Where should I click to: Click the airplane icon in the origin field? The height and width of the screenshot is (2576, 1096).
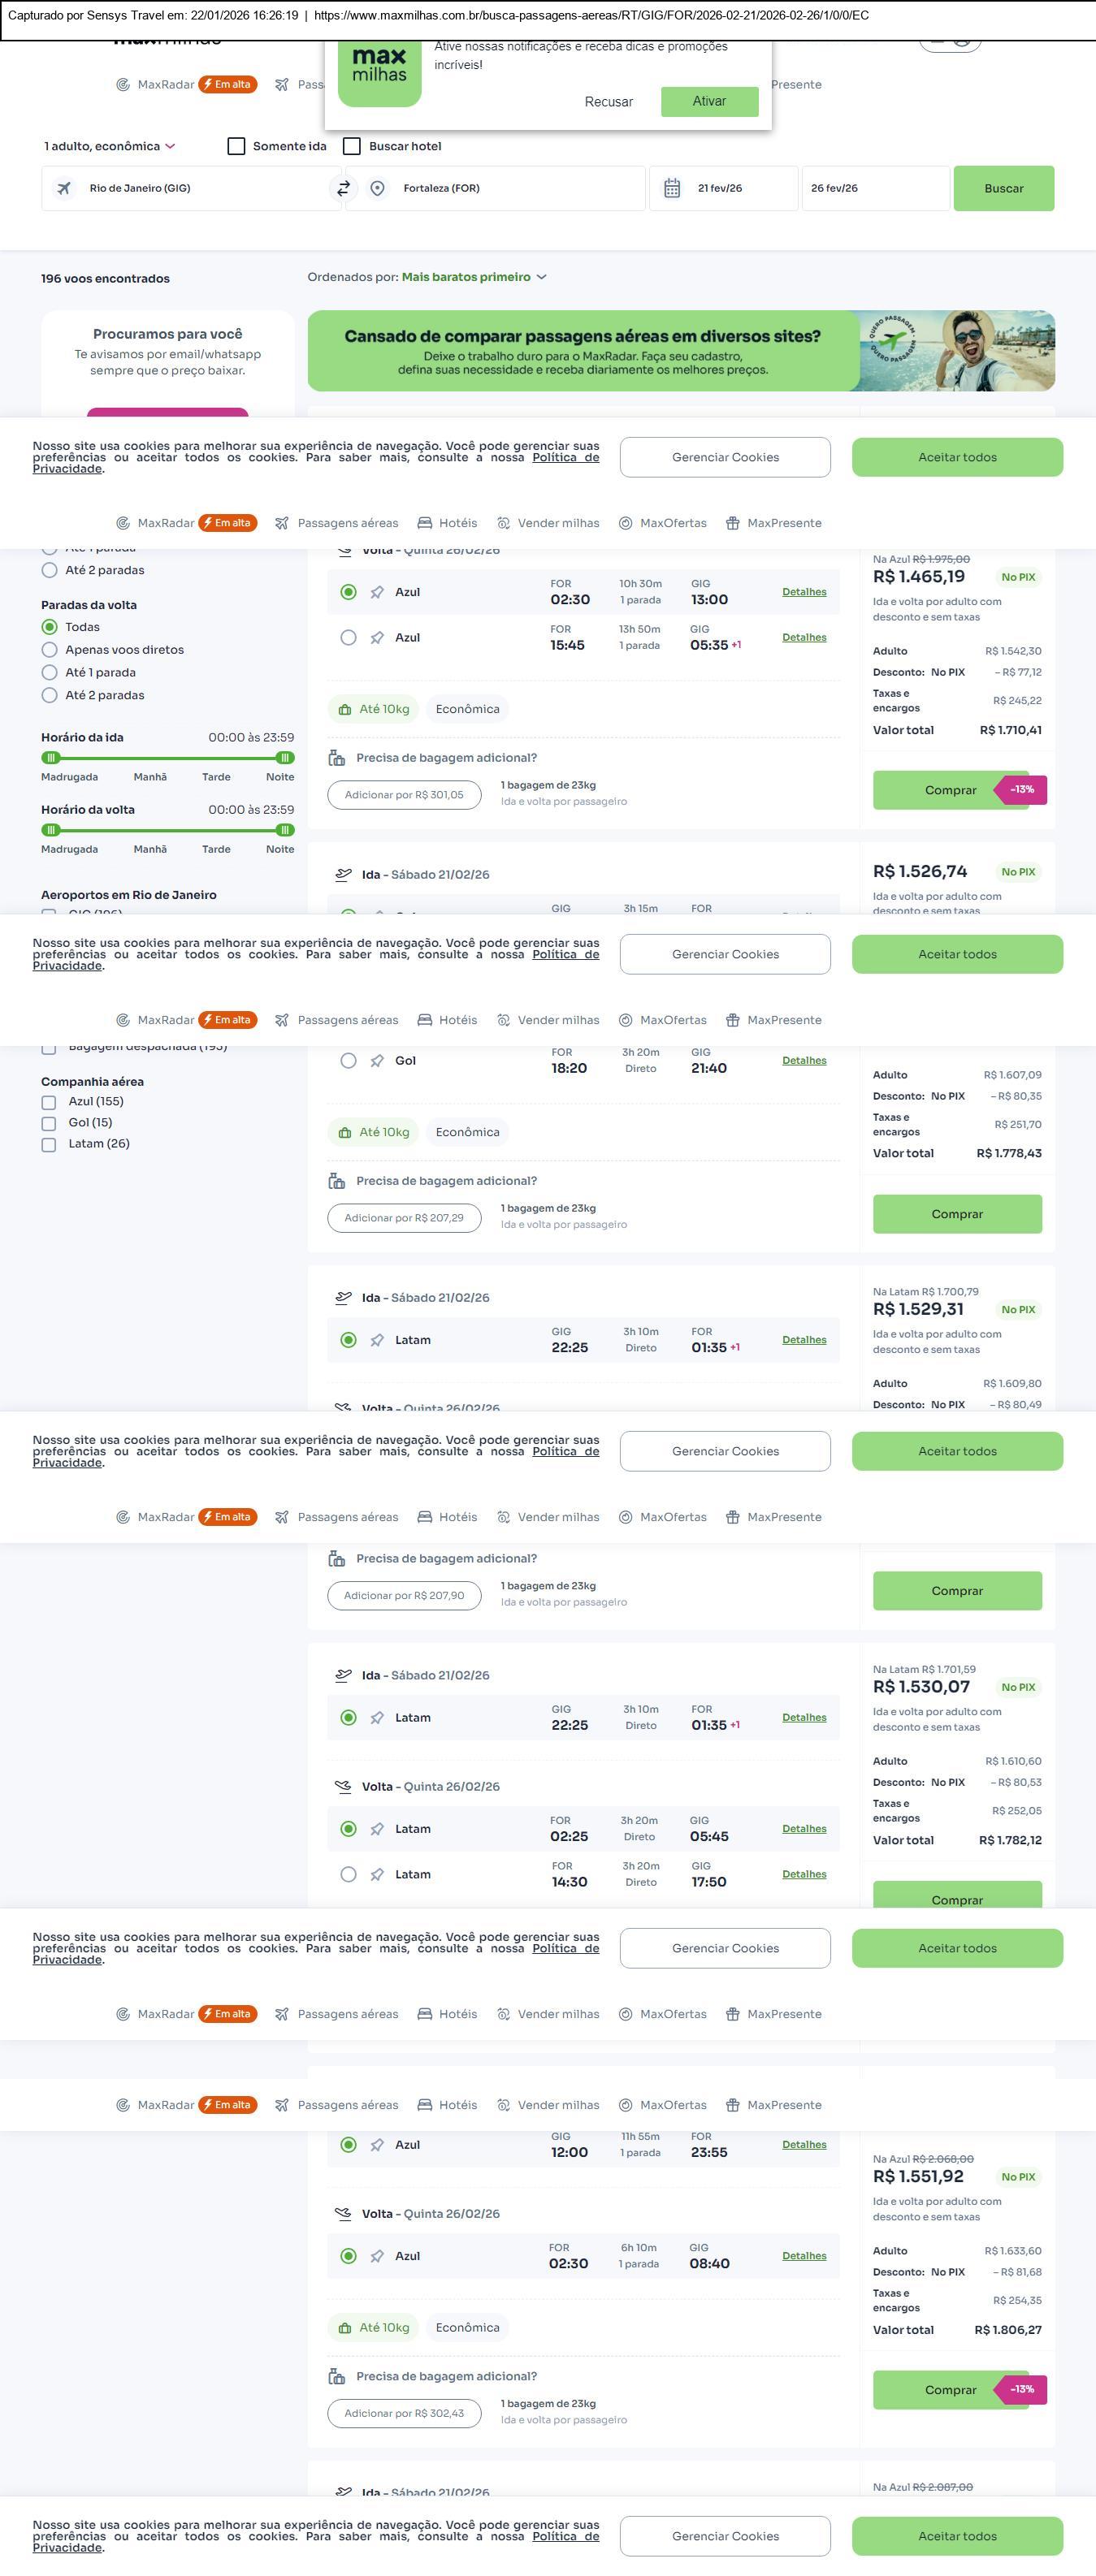tap(64, 188)
